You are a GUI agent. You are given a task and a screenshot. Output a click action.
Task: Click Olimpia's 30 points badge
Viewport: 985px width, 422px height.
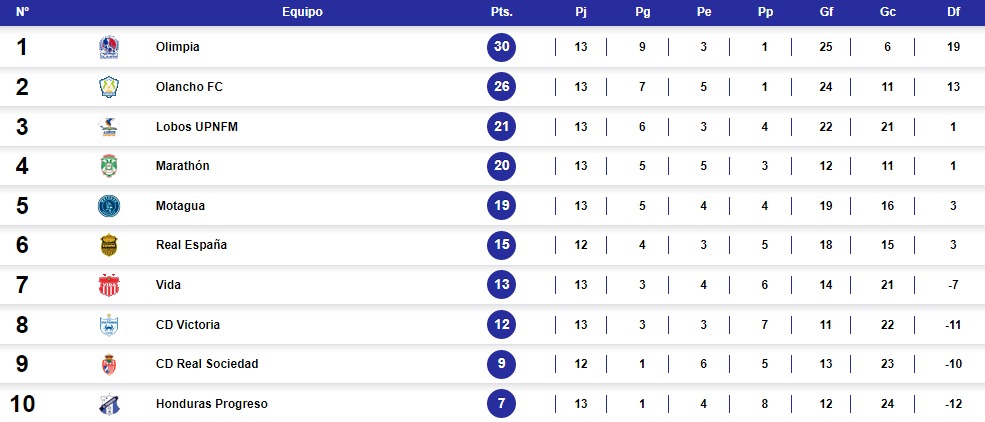click(502, 47)
